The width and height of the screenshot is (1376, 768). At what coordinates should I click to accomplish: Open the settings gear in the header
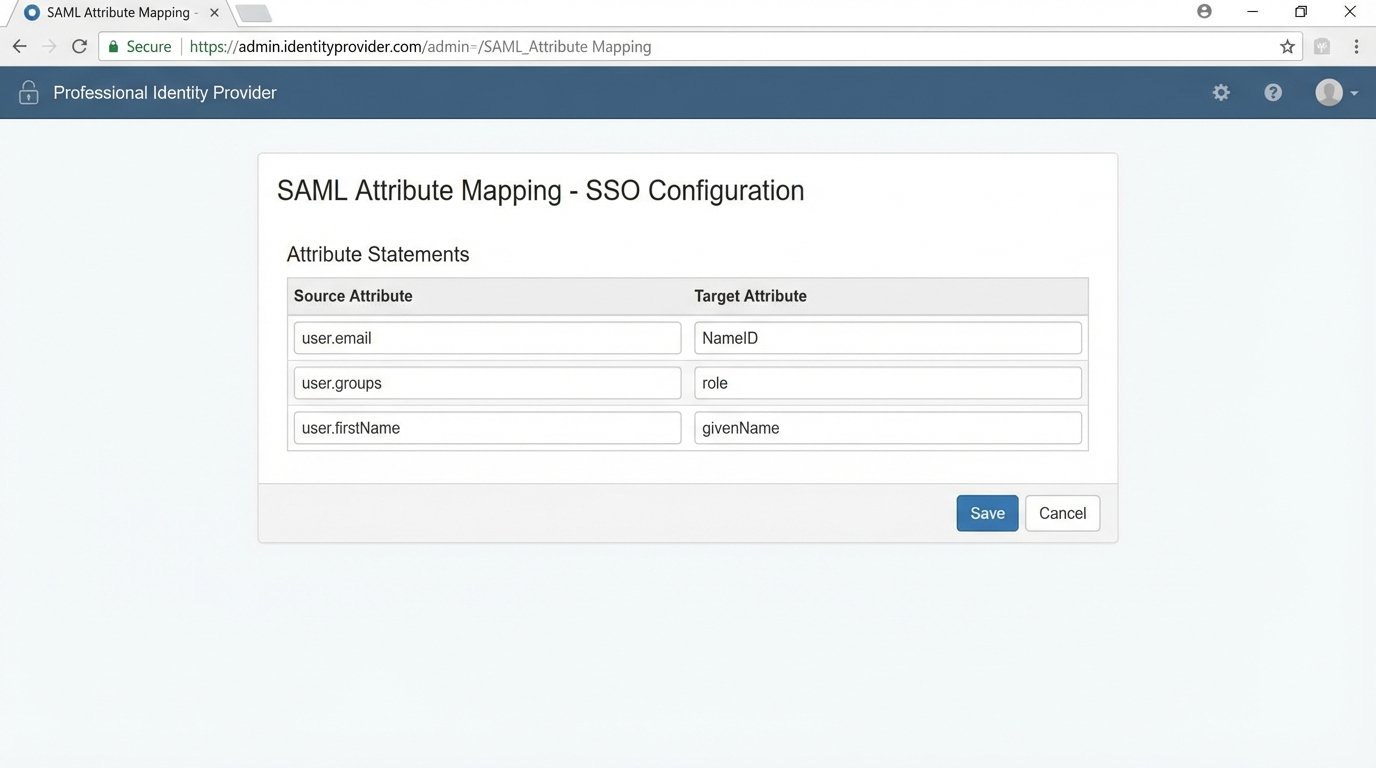click(1221, 92)
